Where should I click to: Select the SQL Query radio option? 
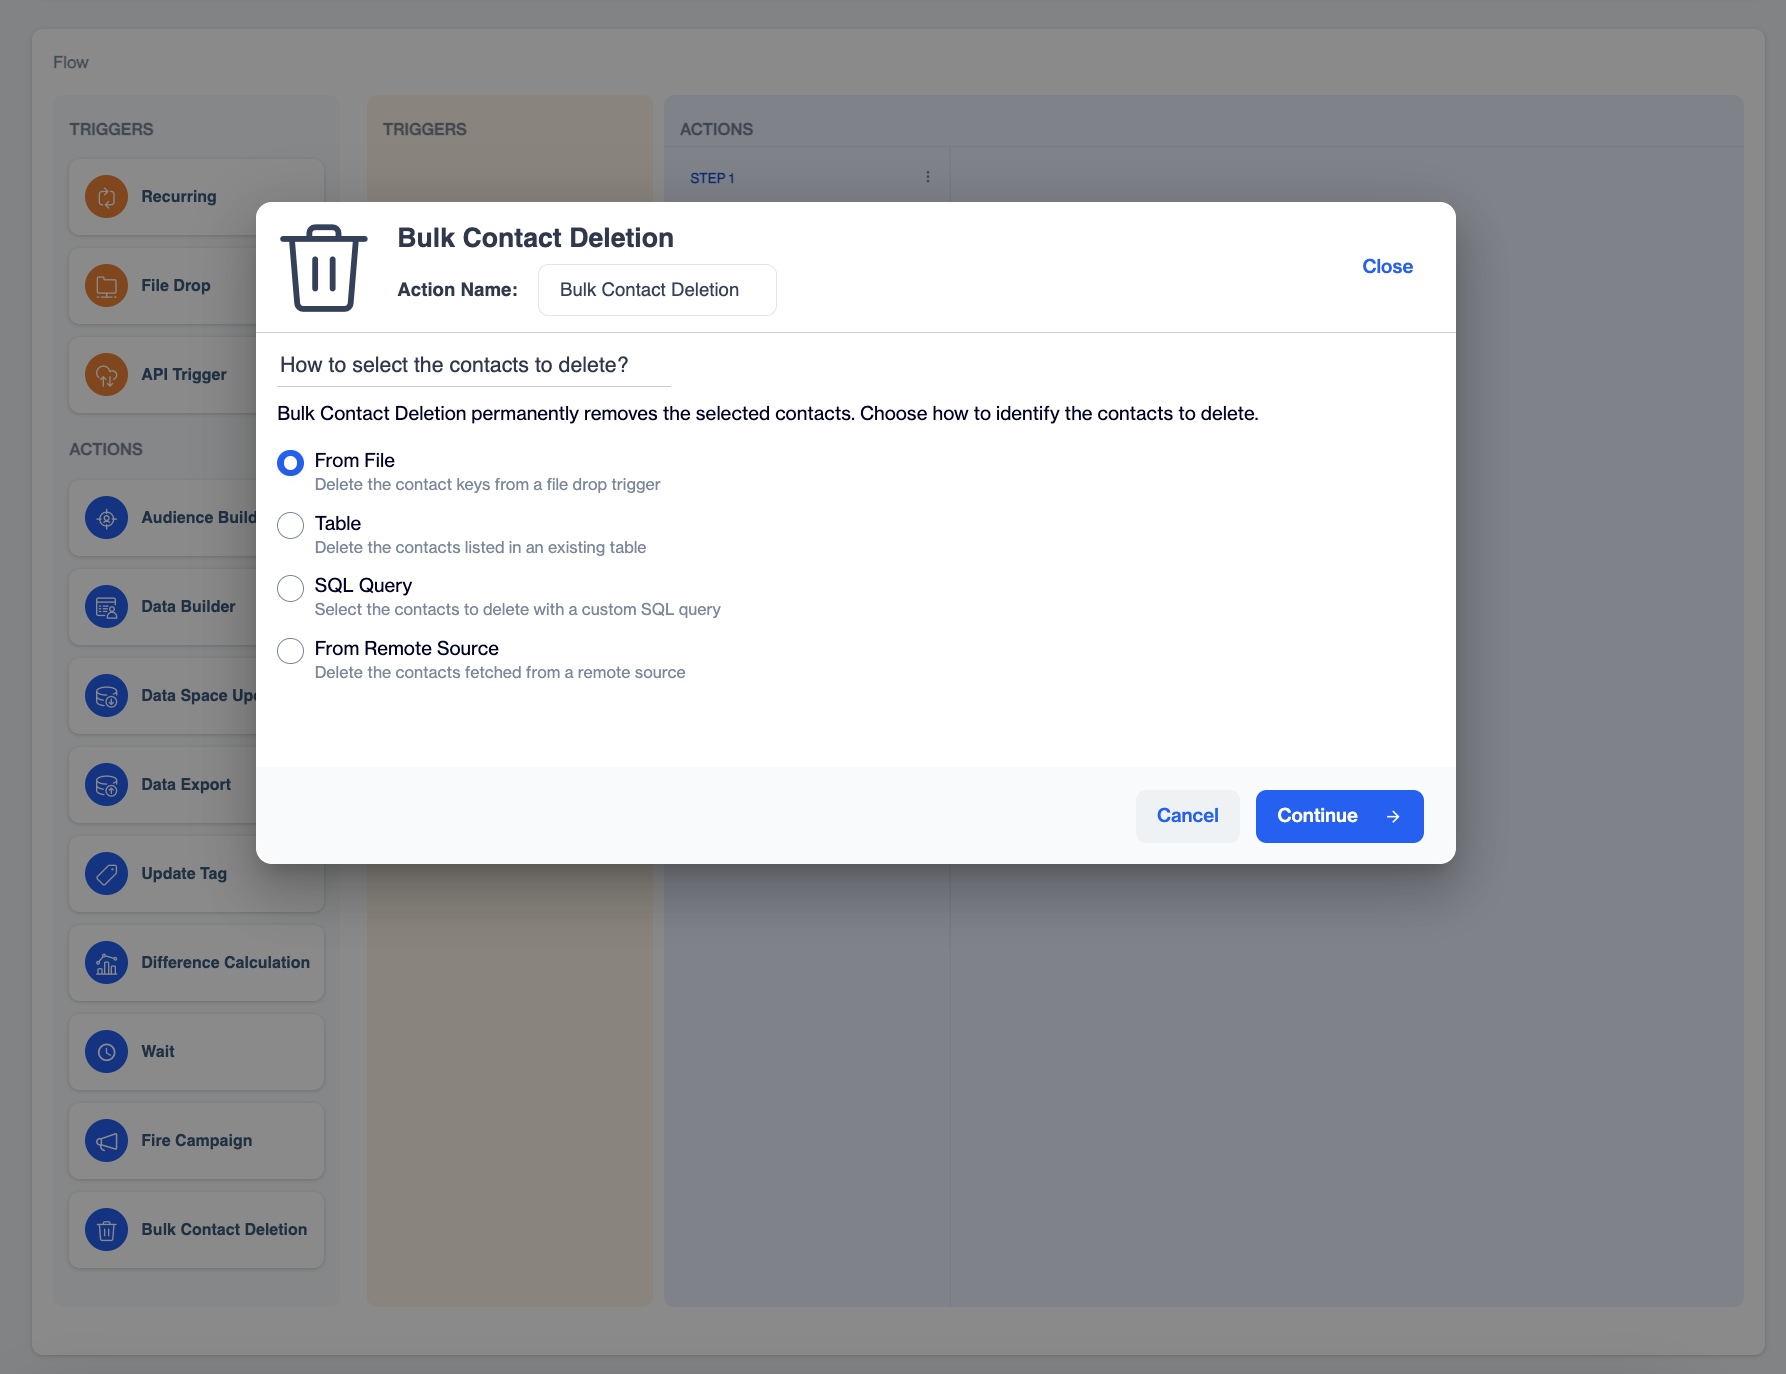tap(290, 588)
